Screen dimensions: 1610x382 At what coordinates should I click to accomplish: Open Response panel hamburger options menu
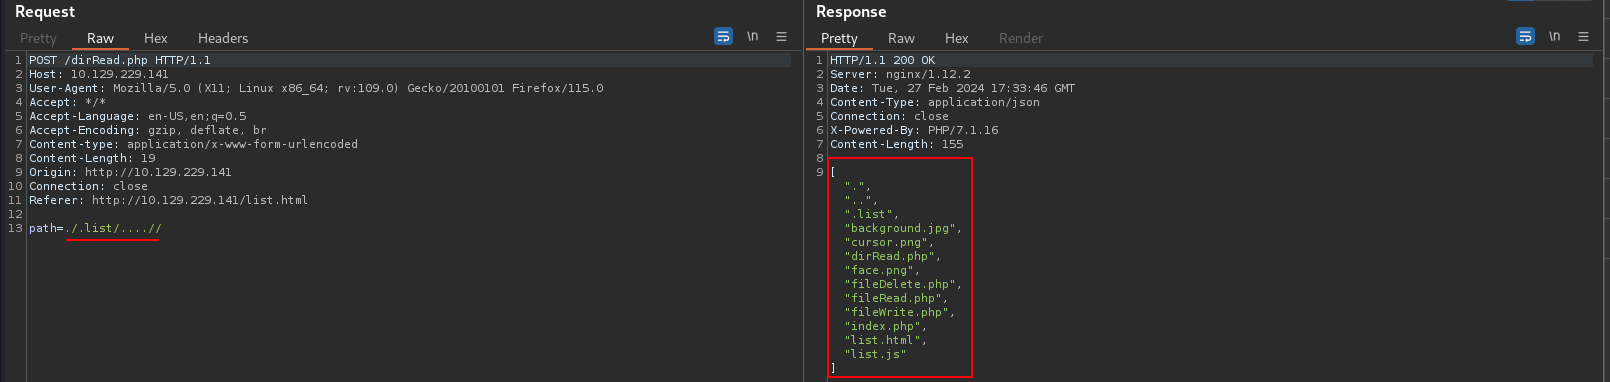(1583, 36)
